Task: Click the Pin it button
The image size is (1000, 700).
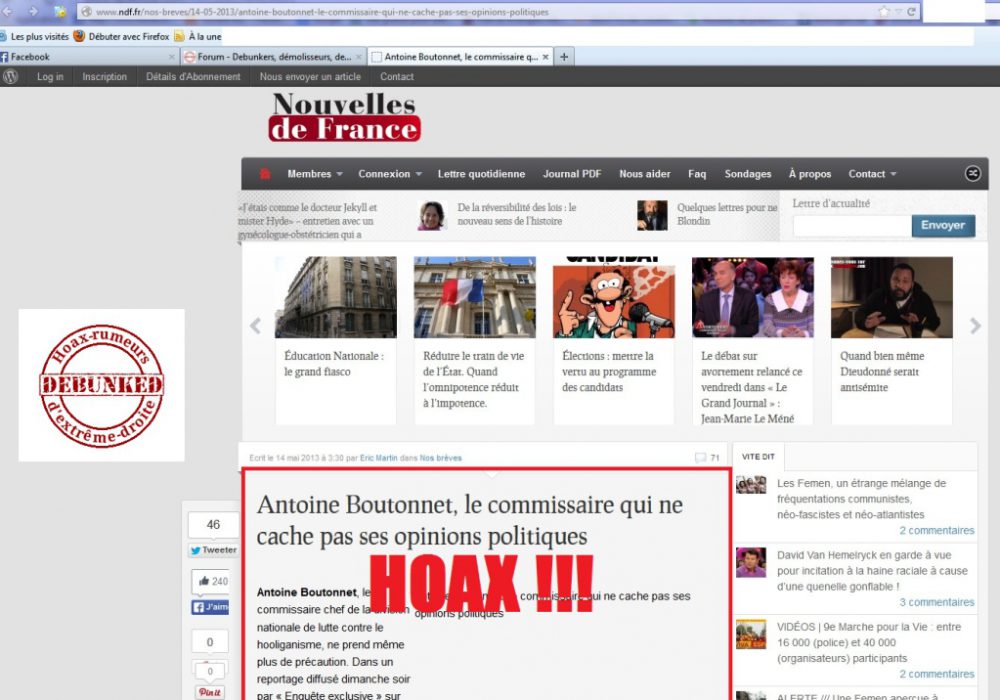Action: pos(210,692)
